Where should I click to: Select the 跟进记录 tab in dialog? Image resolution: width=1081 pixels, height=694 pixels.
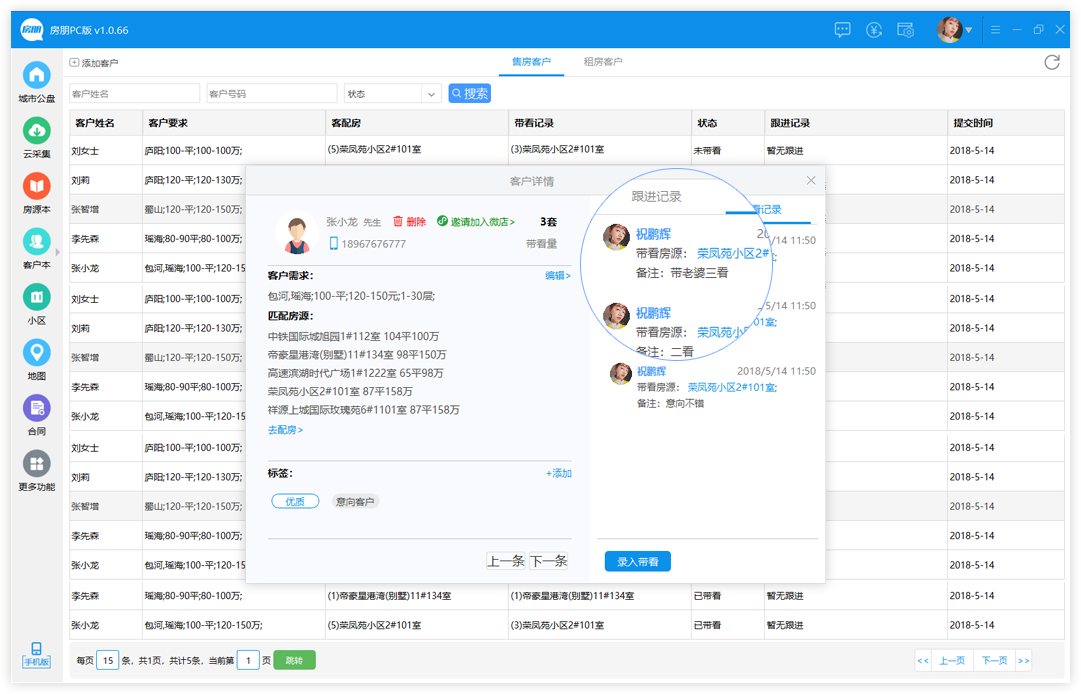click(x=656, y=196)
